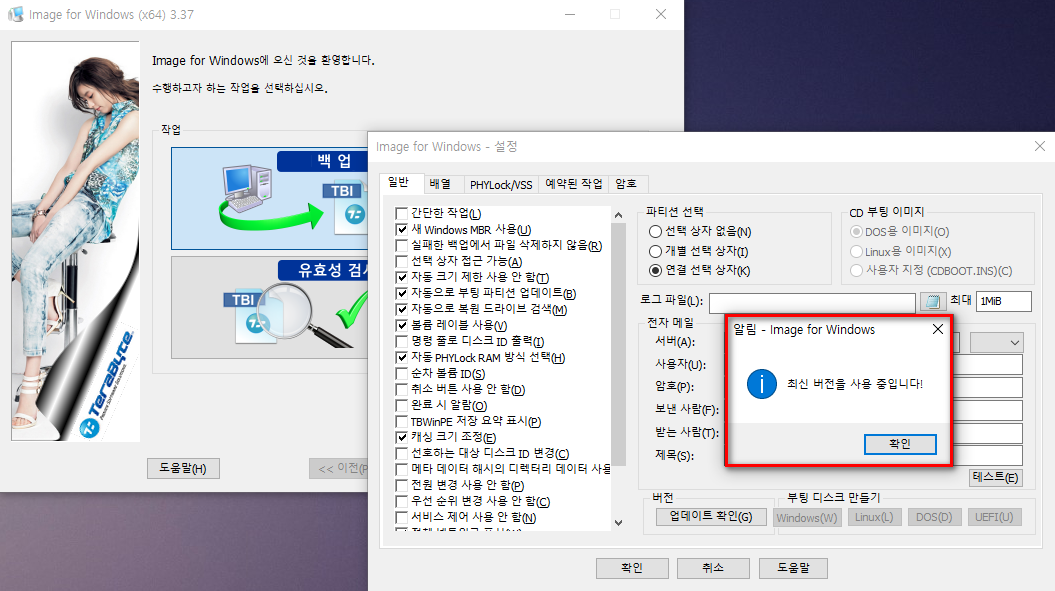This screenshot has width=1055, height=591.
Task: Select 연결 선택 상자(K) radio option
Action: coord(655,271)
